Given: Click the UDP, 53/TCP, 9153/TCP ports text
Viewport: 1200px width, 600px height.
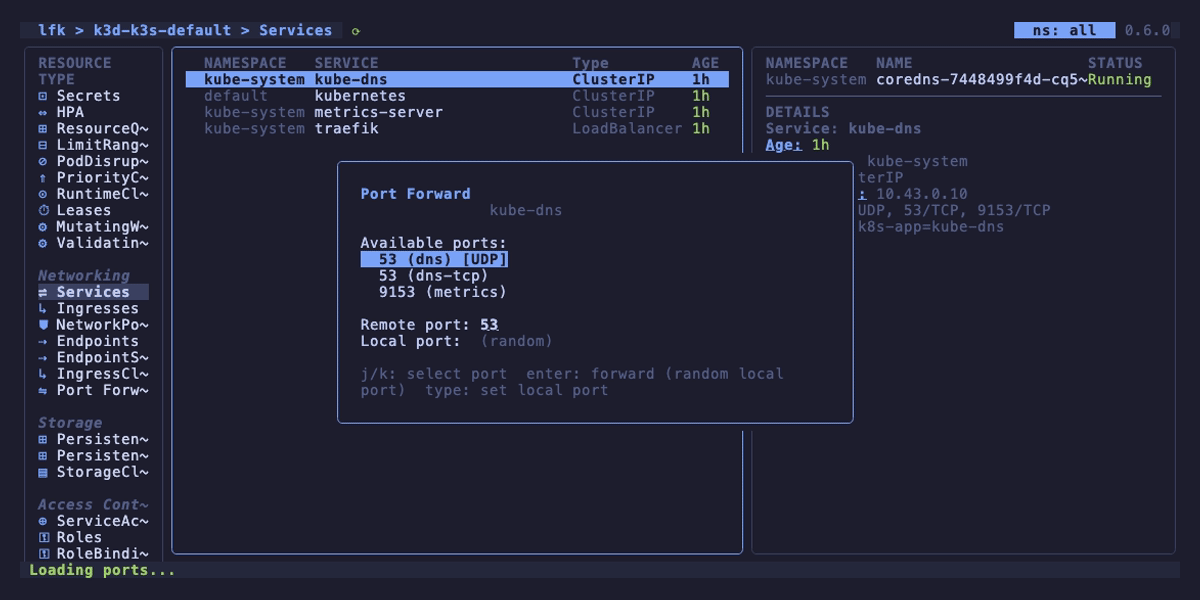Looking at the screenshot, I should coord(954,210).
